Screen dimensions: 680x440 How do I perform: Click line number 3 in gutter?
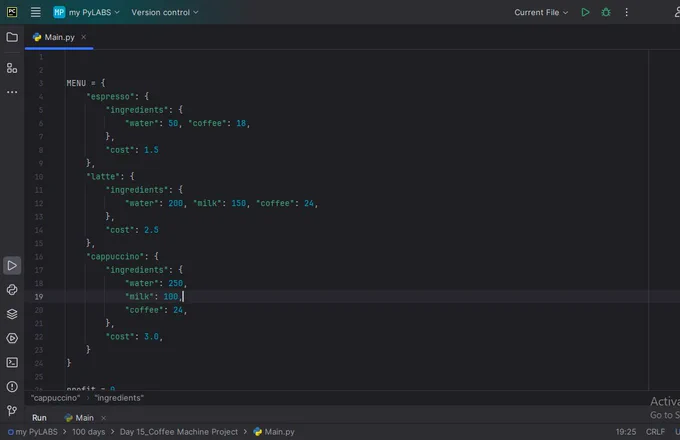tap(41, 83)
